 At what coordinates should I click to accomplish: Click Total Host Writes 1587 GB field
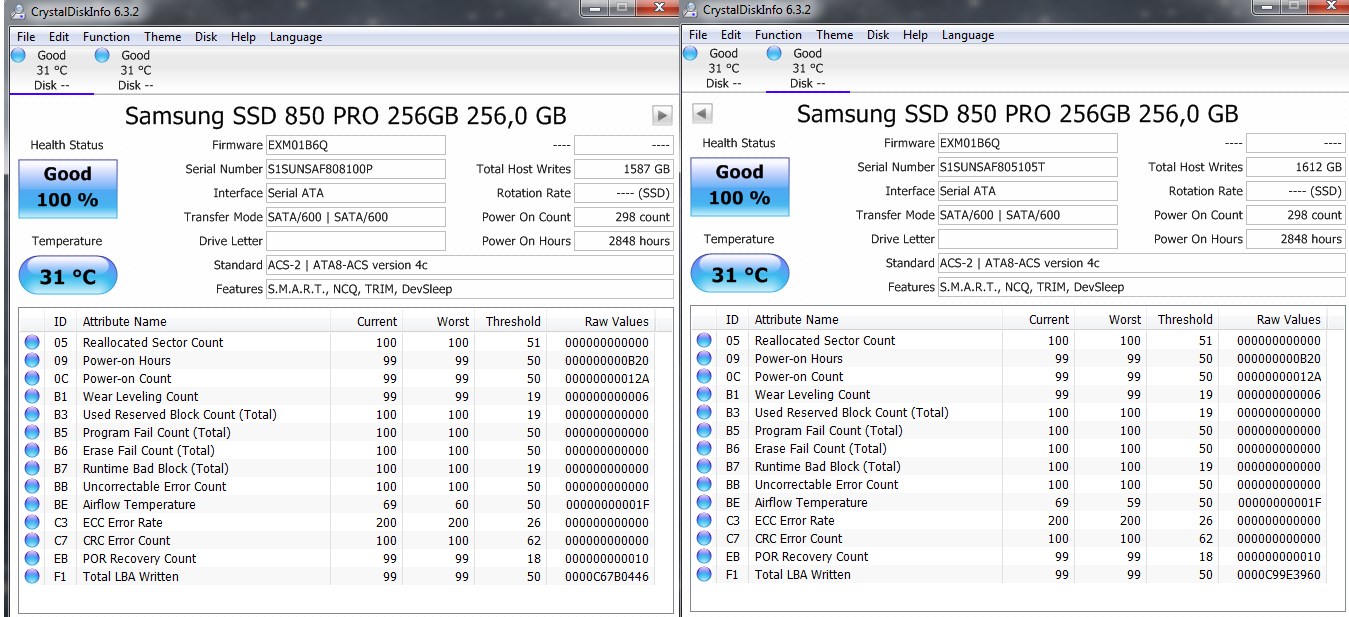point(624,169)
